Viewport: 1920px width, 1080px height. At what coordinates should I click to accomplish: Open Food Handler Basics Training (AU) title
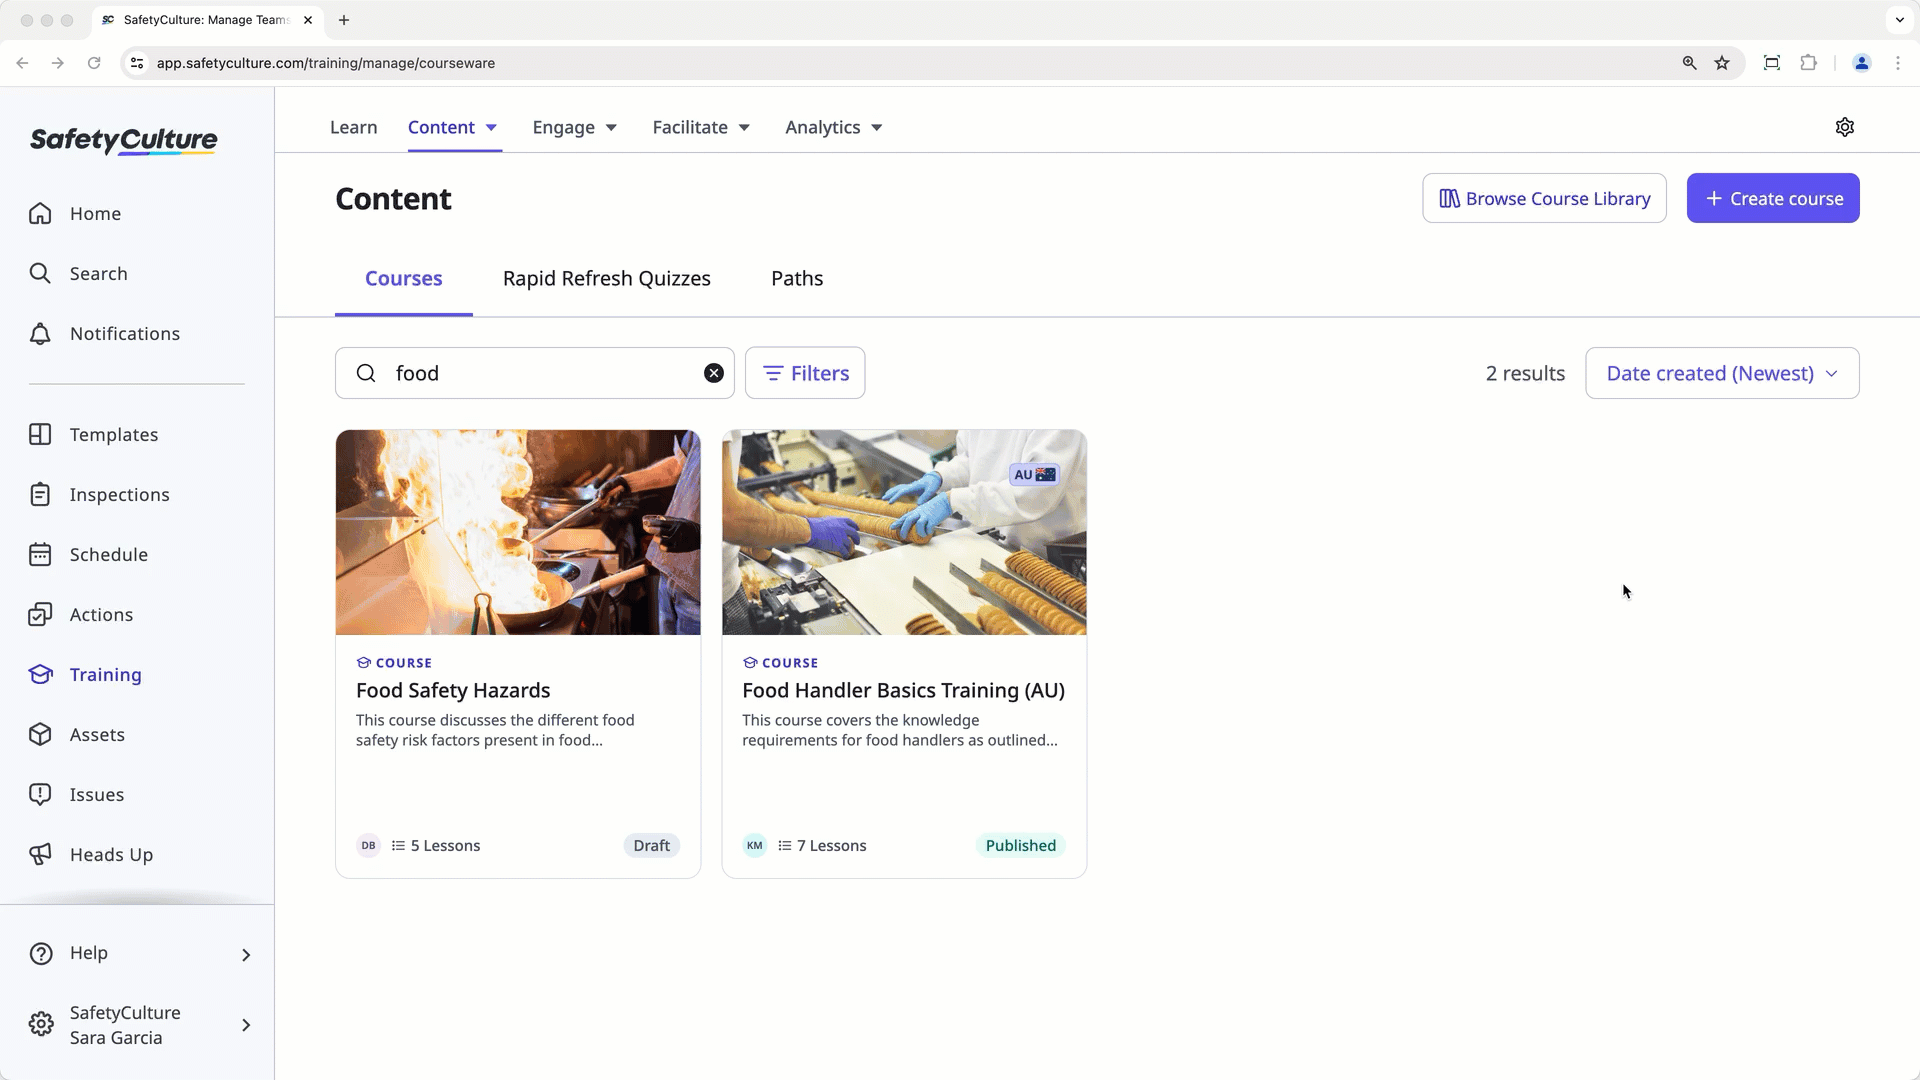pos(903,690)
